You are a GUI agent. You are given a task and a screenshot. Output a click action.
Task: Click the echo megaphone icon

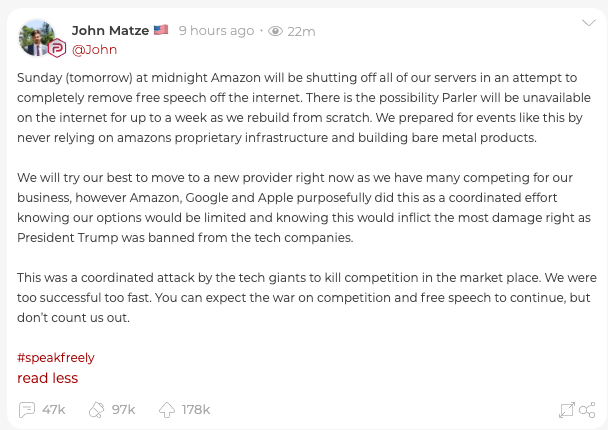(97, 410)
